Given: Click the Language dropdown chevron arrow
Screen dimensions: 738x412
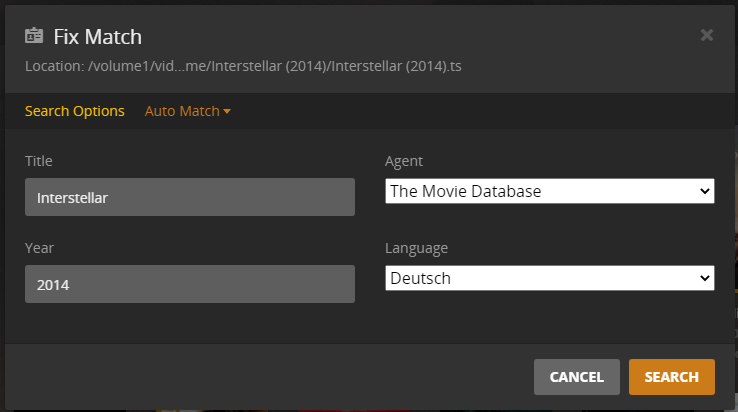Looking at the screenshot, I should tap(705, 278).
